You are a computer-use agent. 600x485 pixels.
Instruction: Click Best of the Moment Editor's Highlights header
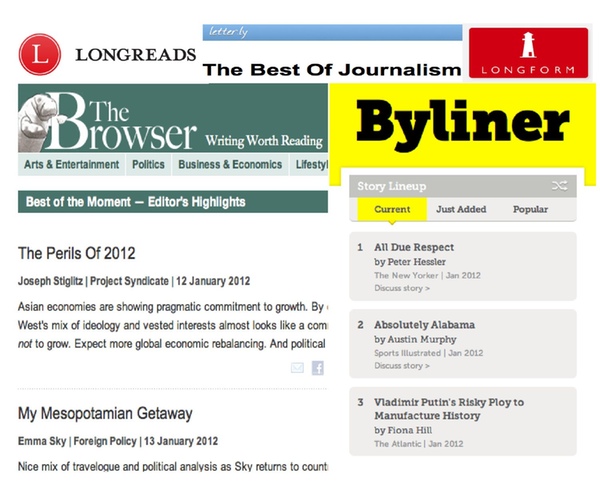(x=173, y=202)
